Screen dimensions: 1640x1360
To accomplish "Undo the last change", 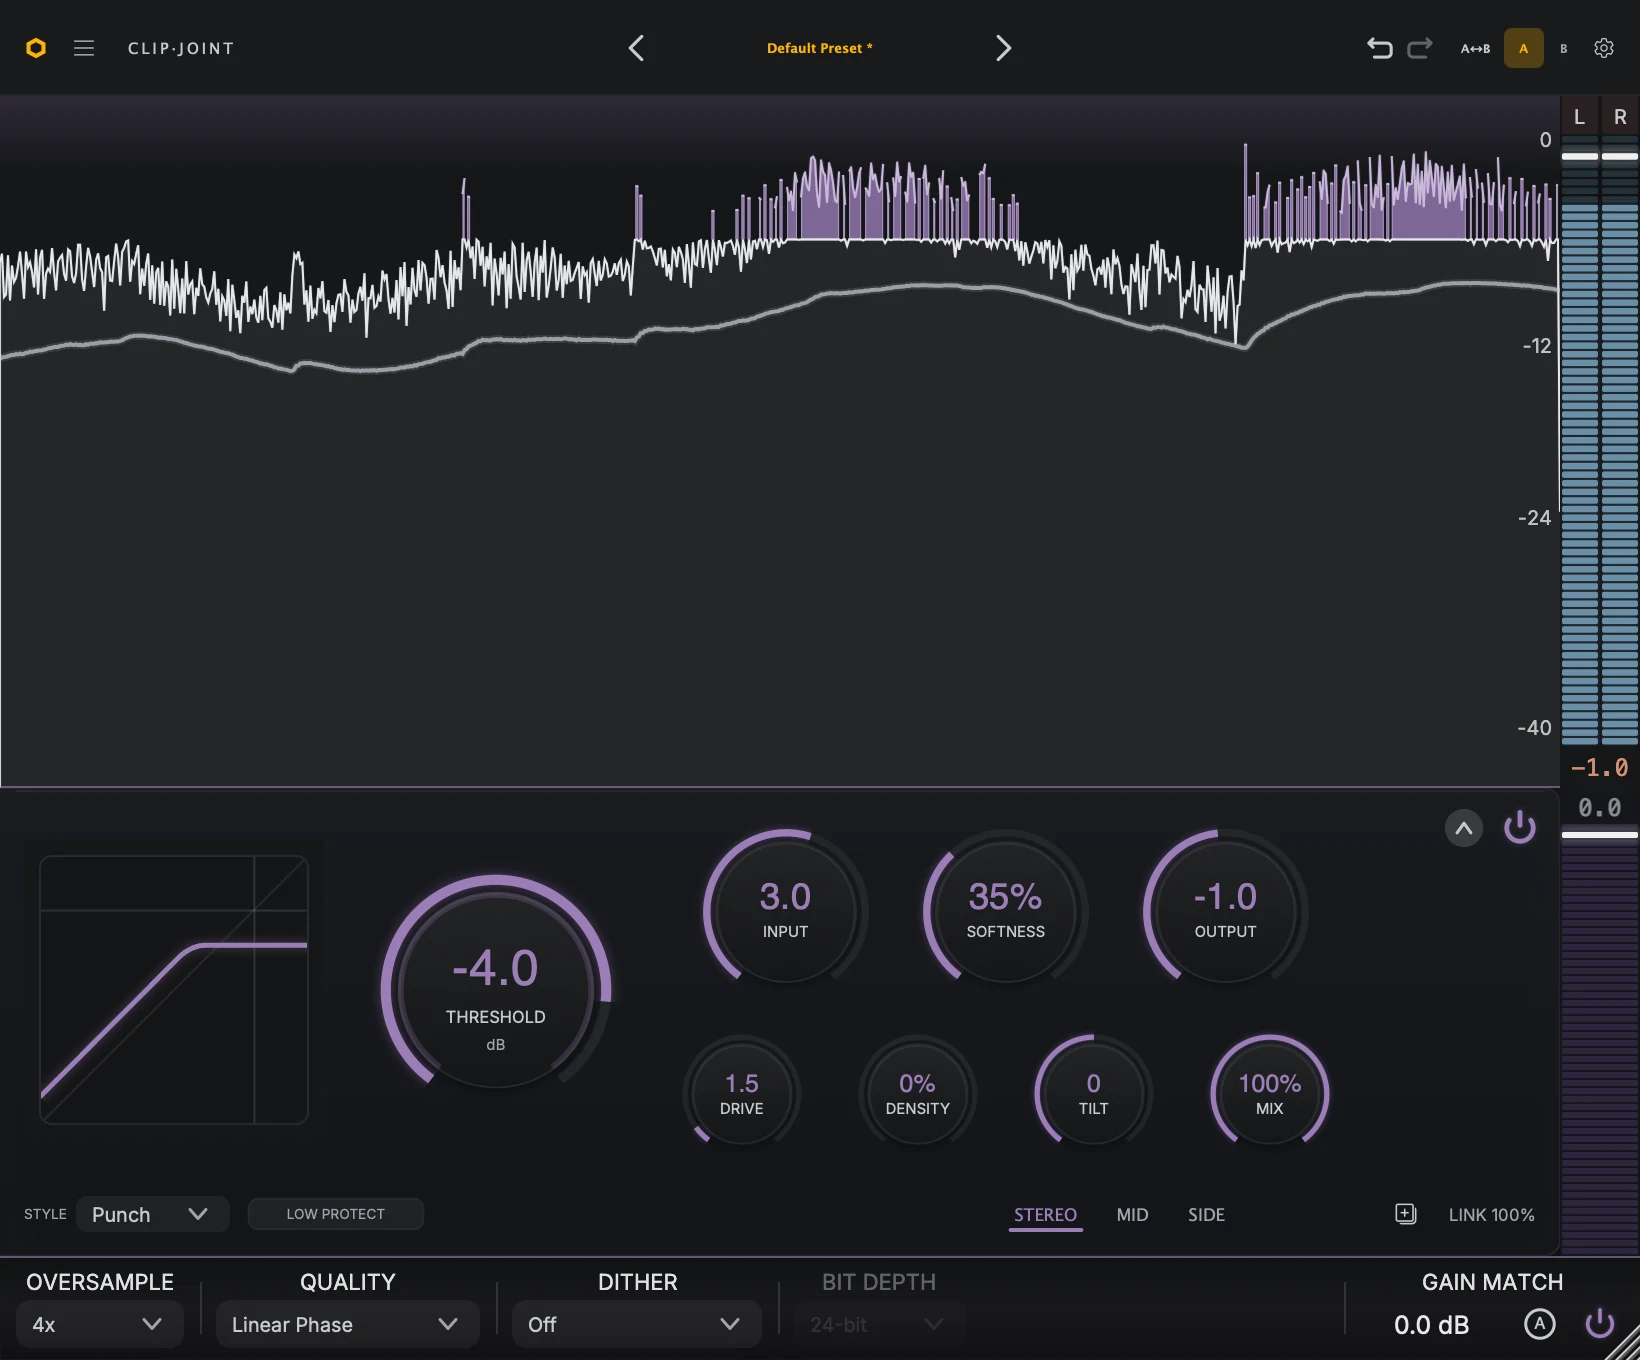I will tap(1380, 48).
